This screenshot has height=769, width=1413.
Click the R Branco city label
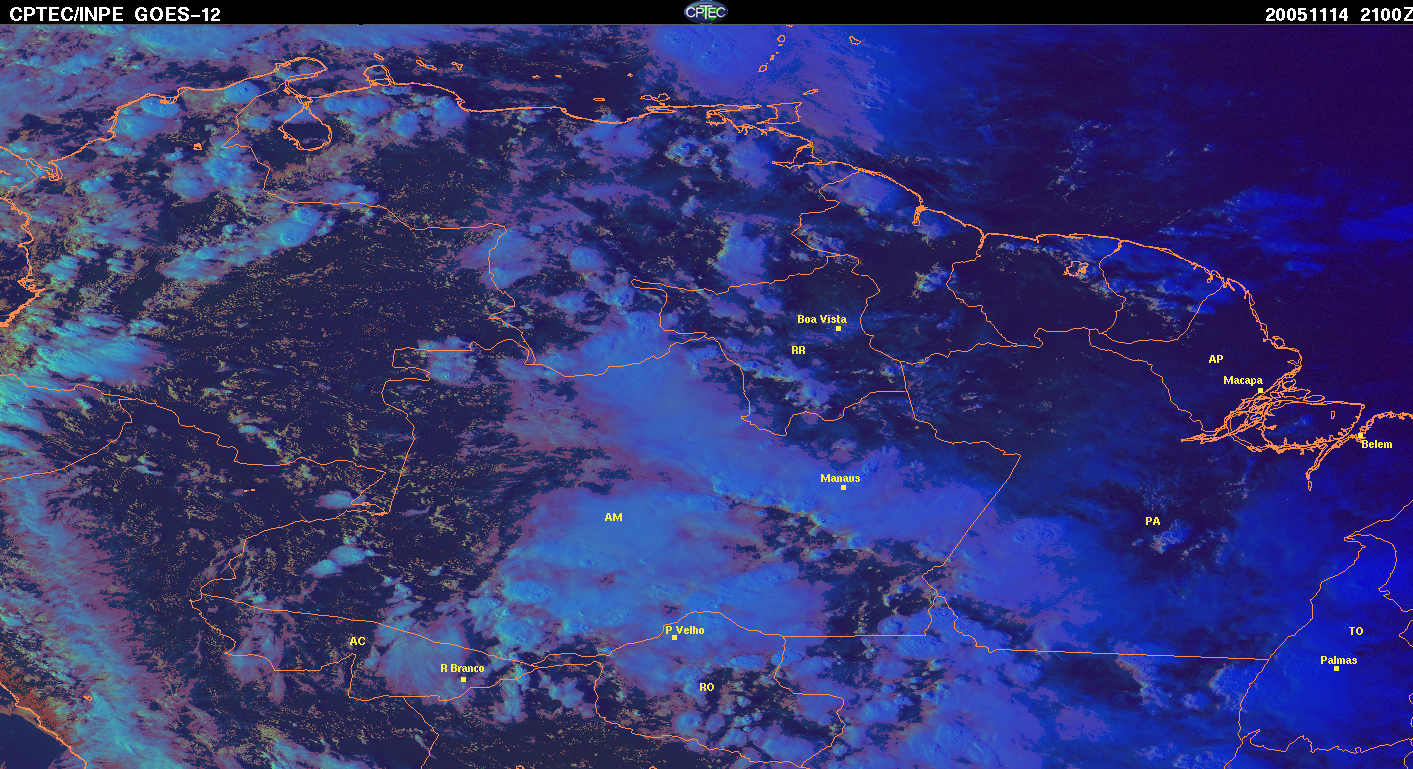[462, 668]
